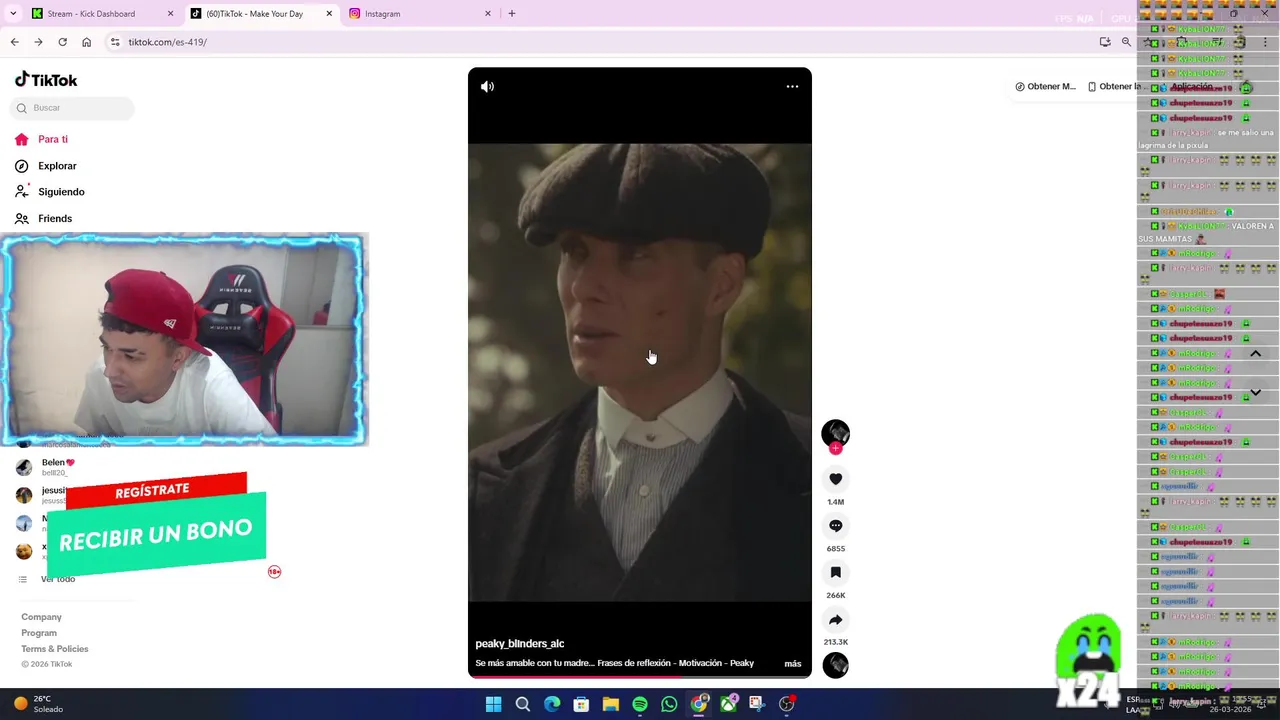This screenshot has width=1280, height=720.
Task: Open OBS Studio from the taskbar
Action: [787, 704]
